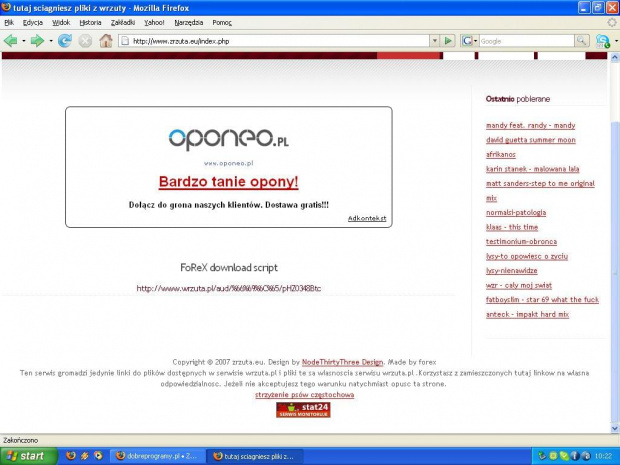
Task: Click the green Go arrow beside address bar
Action: tap(448, 41)
